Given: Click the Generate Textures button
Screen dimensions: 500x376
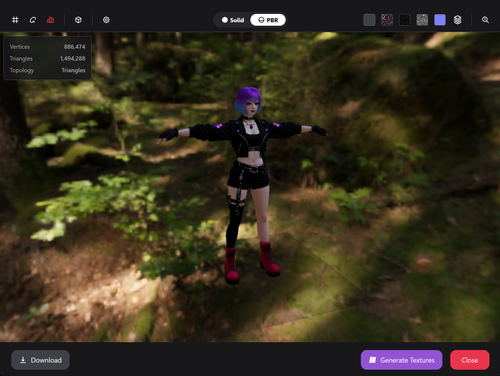Looking at the screenshot, I should tap(401, 360).
